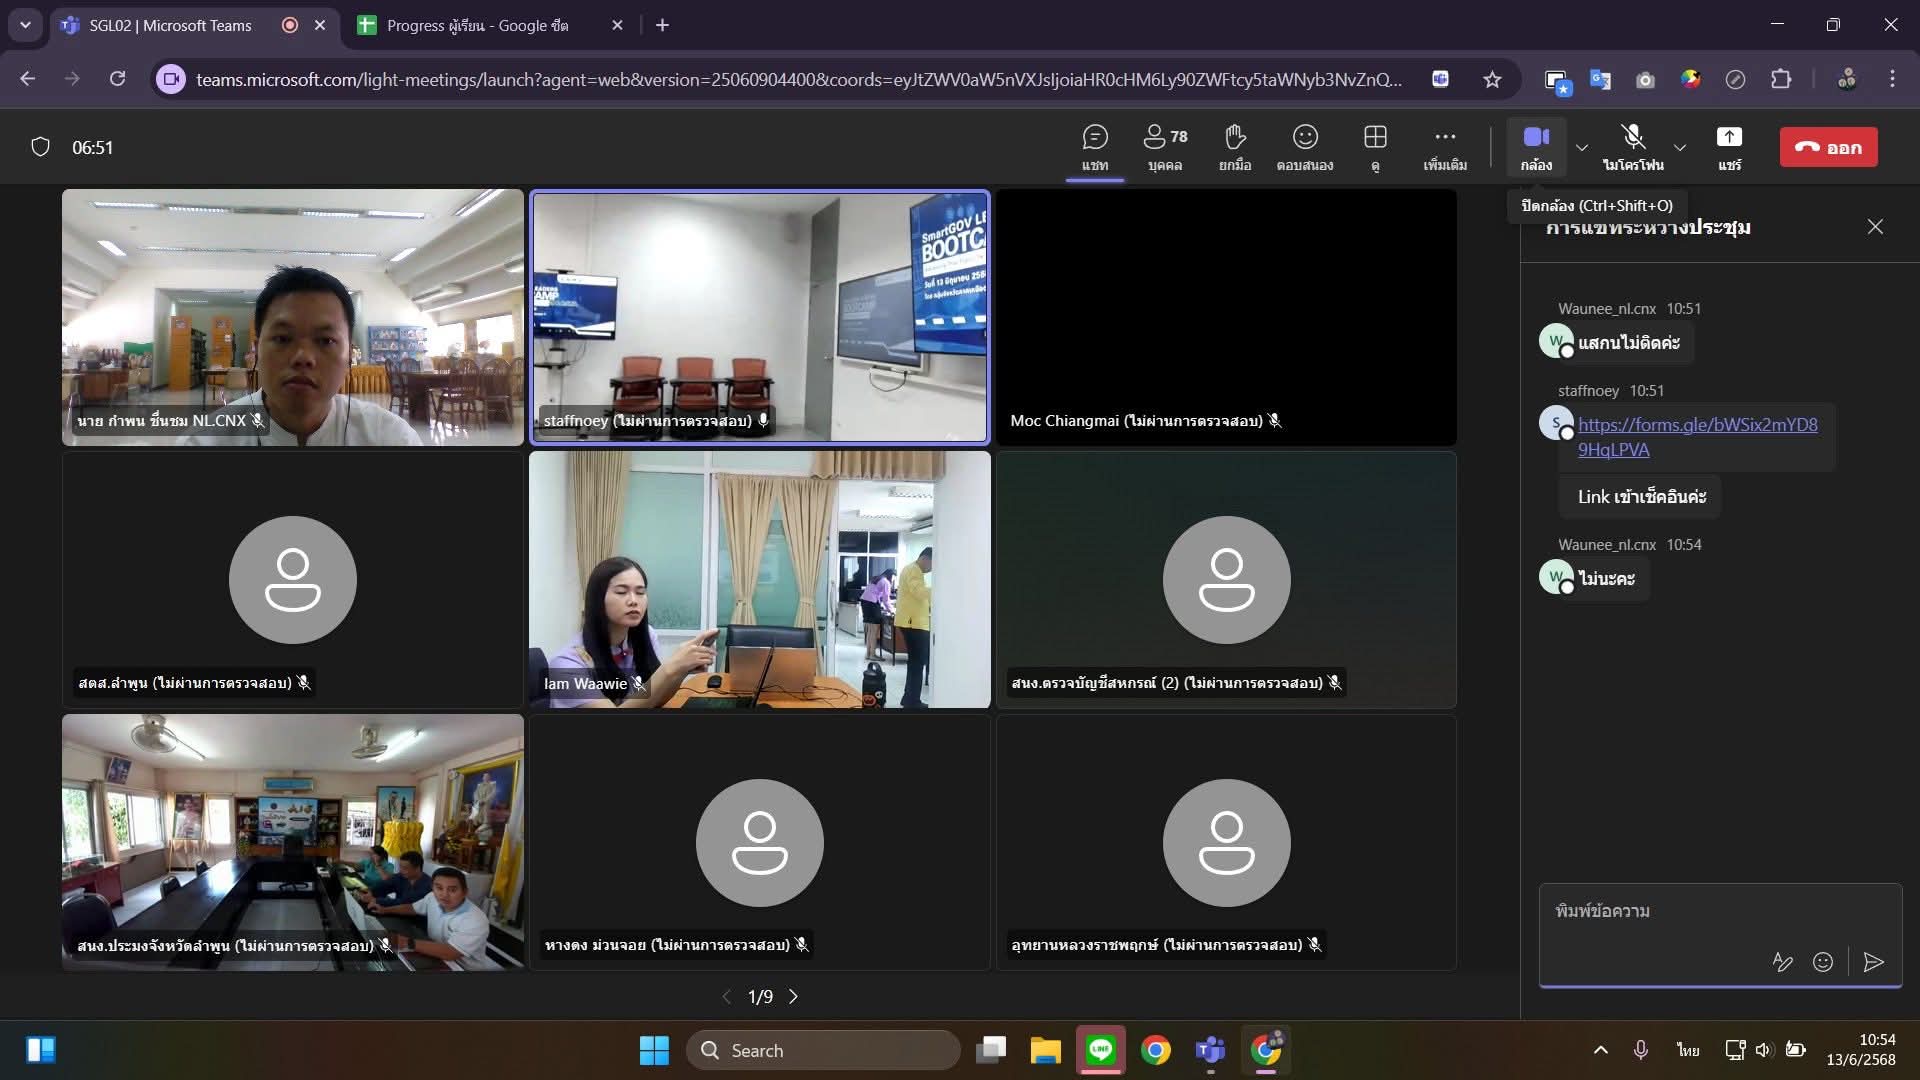Open emoji picker in chat compose box
Image resolution: width=1920 pixels, height=1080 pixels.
pos(1823,962)
